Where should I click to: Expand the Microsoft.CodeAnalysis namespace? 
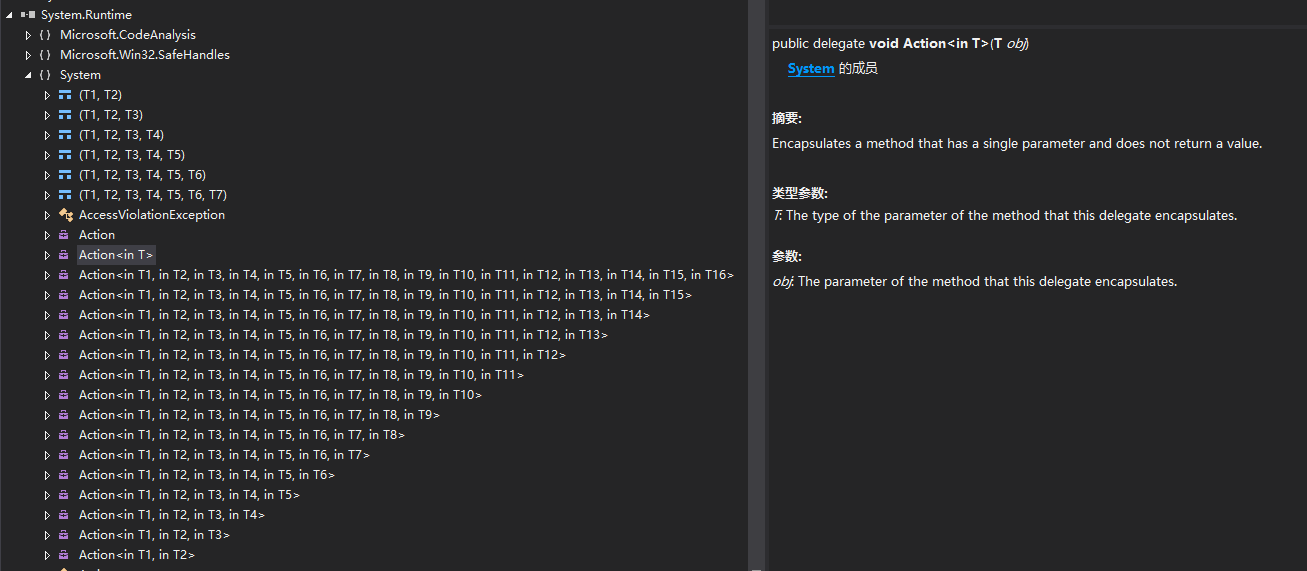point(28,35)
